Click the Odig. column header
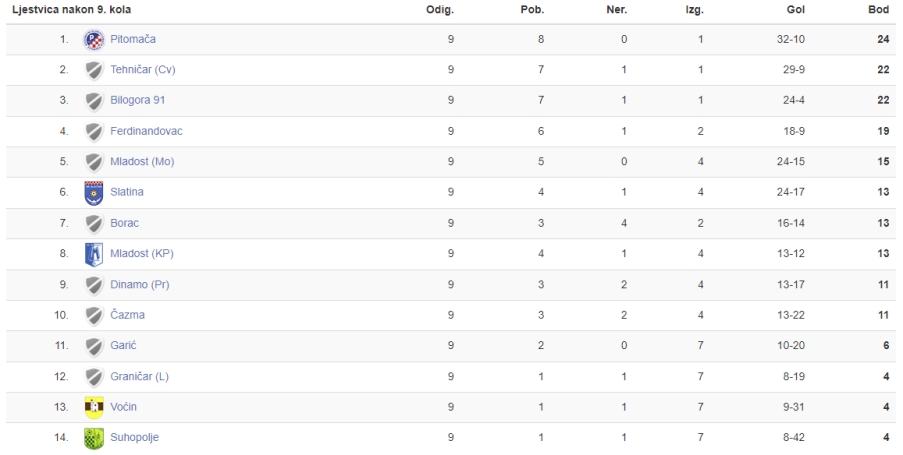Screen dimensions: 903x455 pos(440,10)
